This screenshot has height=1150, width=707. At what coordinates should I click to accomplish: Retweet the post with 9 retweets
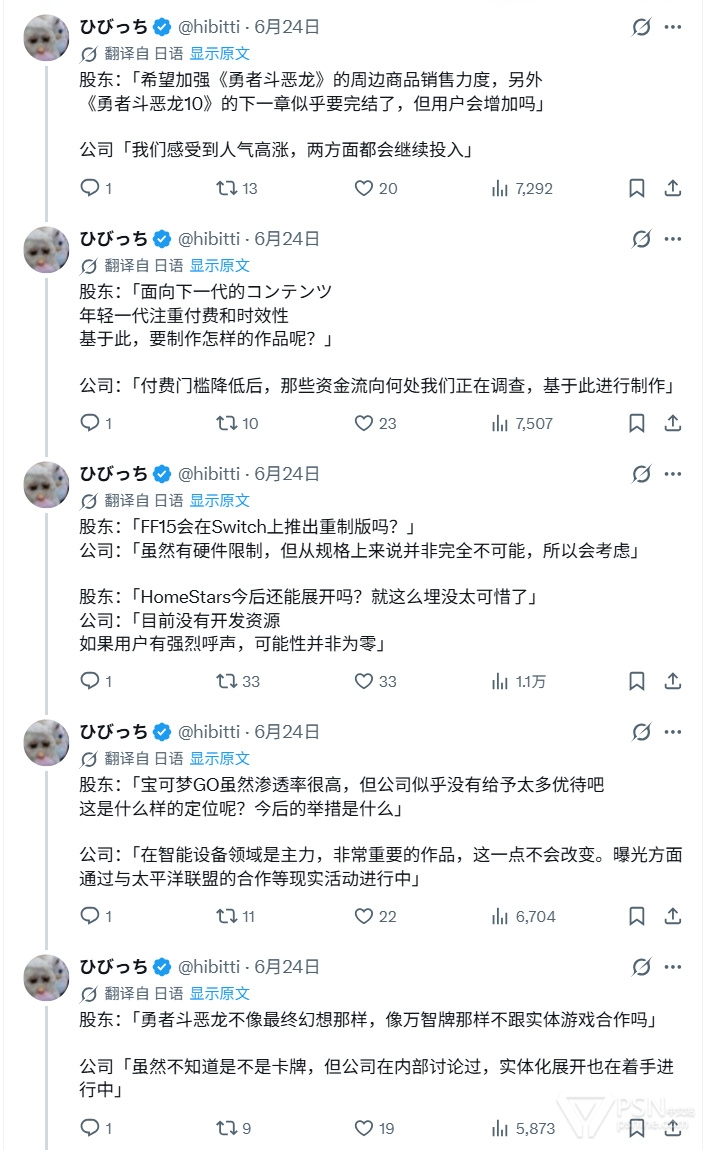point(233,1128)
